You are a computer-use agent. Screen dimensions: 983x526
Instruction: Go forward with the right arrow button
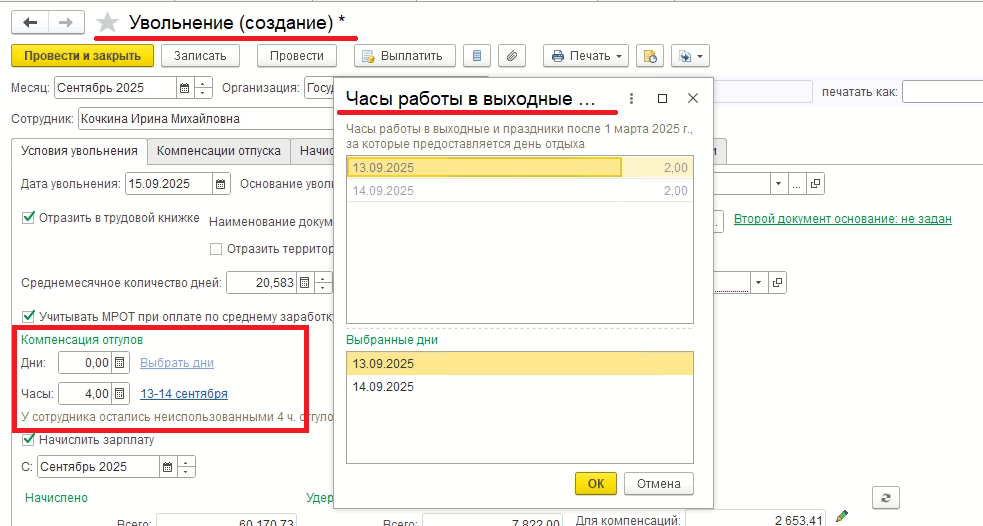(66, 23)
